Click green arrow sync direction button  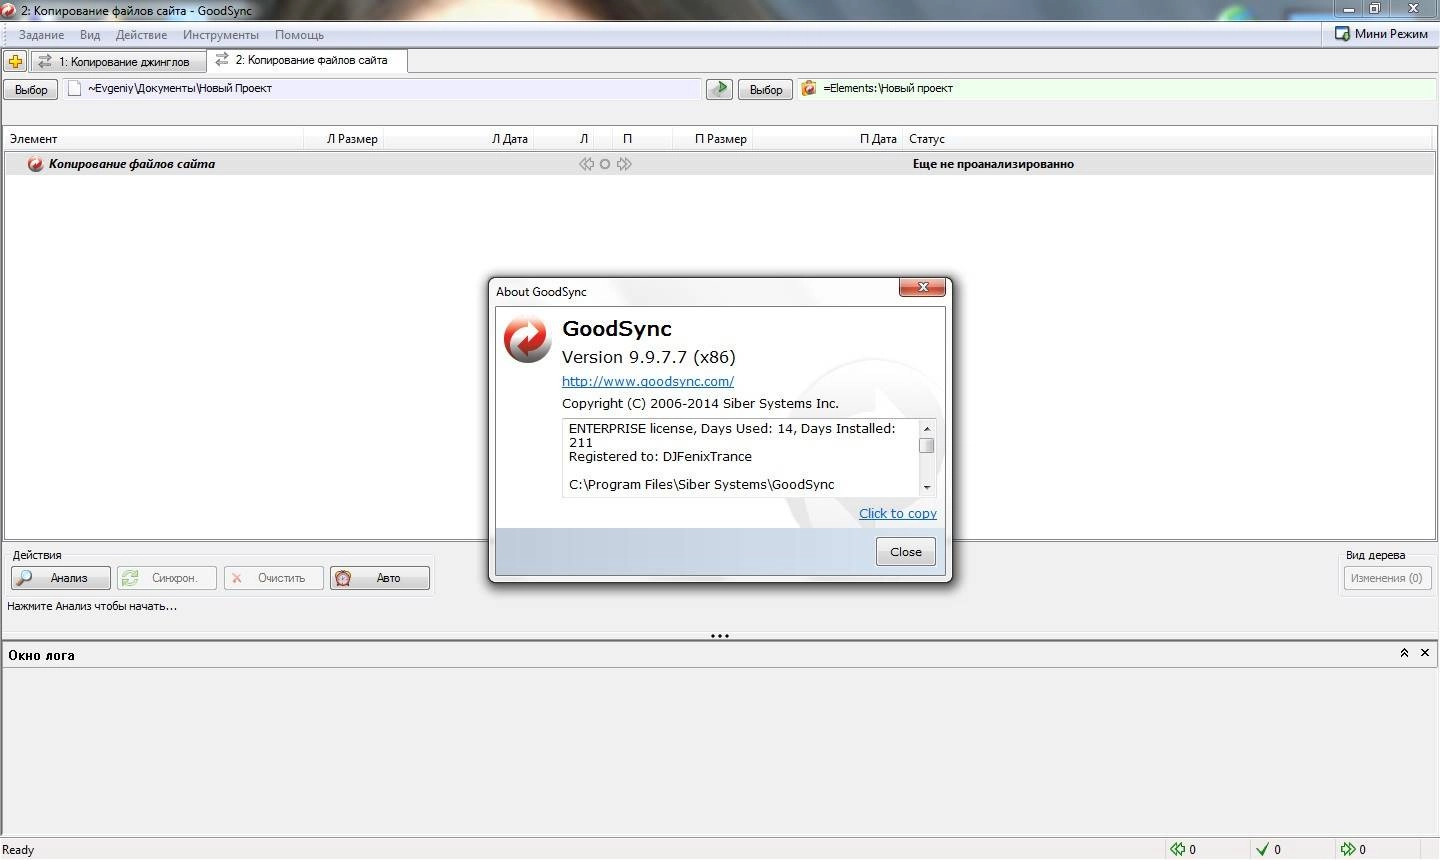pos(719,89)
